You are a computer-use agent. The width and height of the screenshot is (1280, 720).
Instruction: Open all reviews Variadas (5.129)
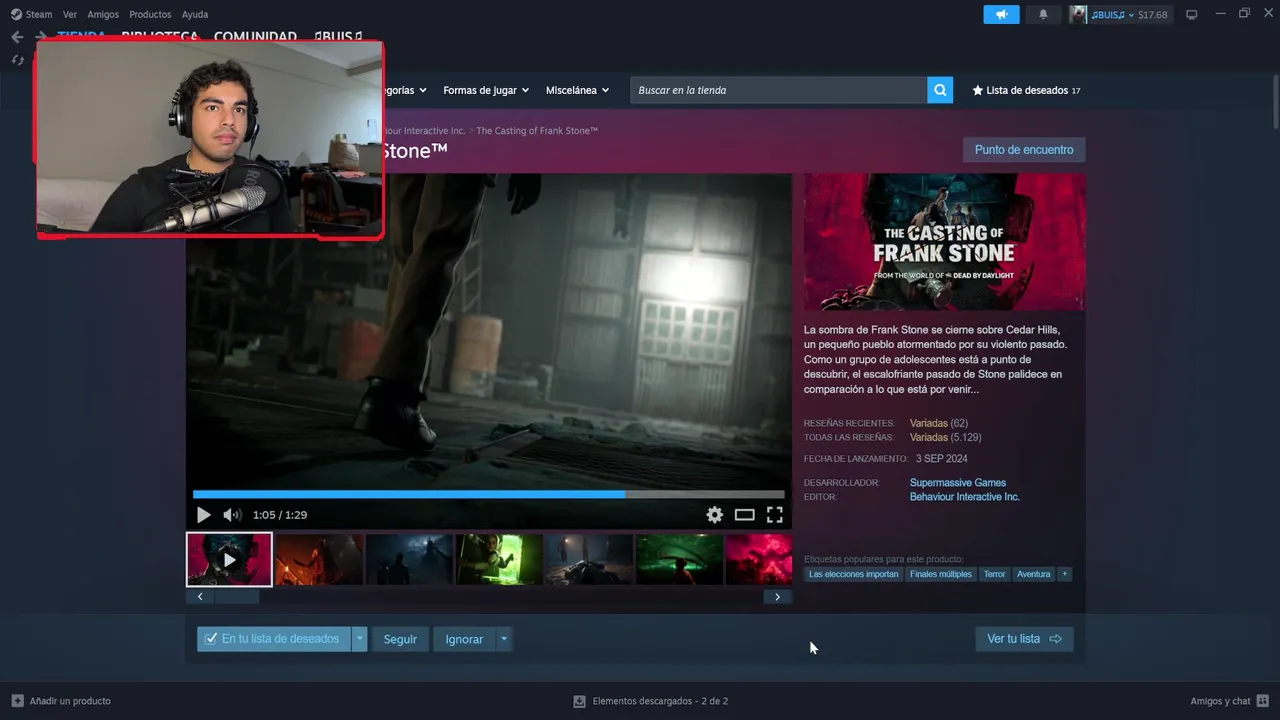(946, 437)
